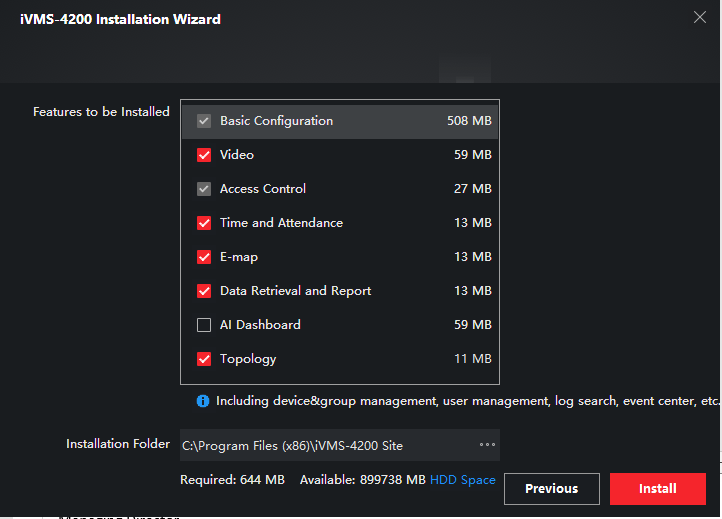Close the installation wizard window
Screen dimensions: 722x519
[x=699, y=17]
